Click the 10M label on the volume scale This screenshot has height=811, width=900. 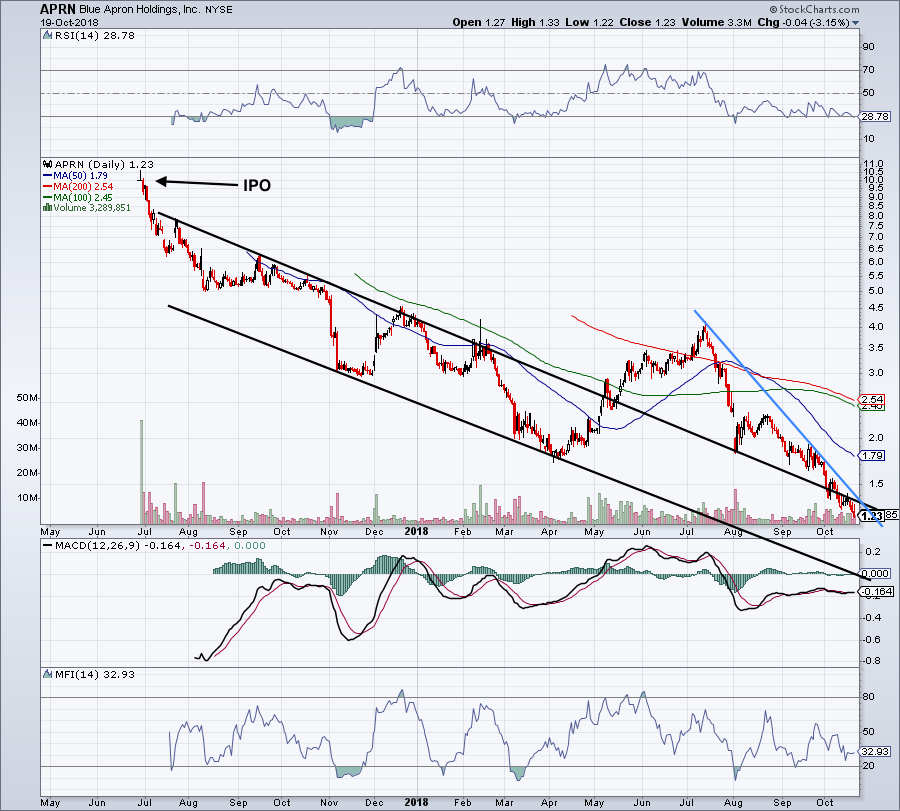pyautogui.click(x=28, y=498)
